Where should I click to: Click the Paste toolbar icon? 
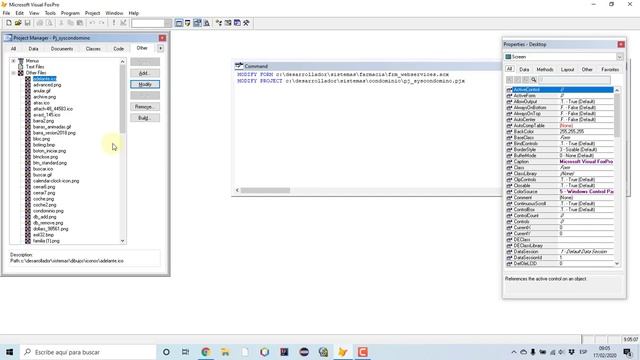coord(80,23)
